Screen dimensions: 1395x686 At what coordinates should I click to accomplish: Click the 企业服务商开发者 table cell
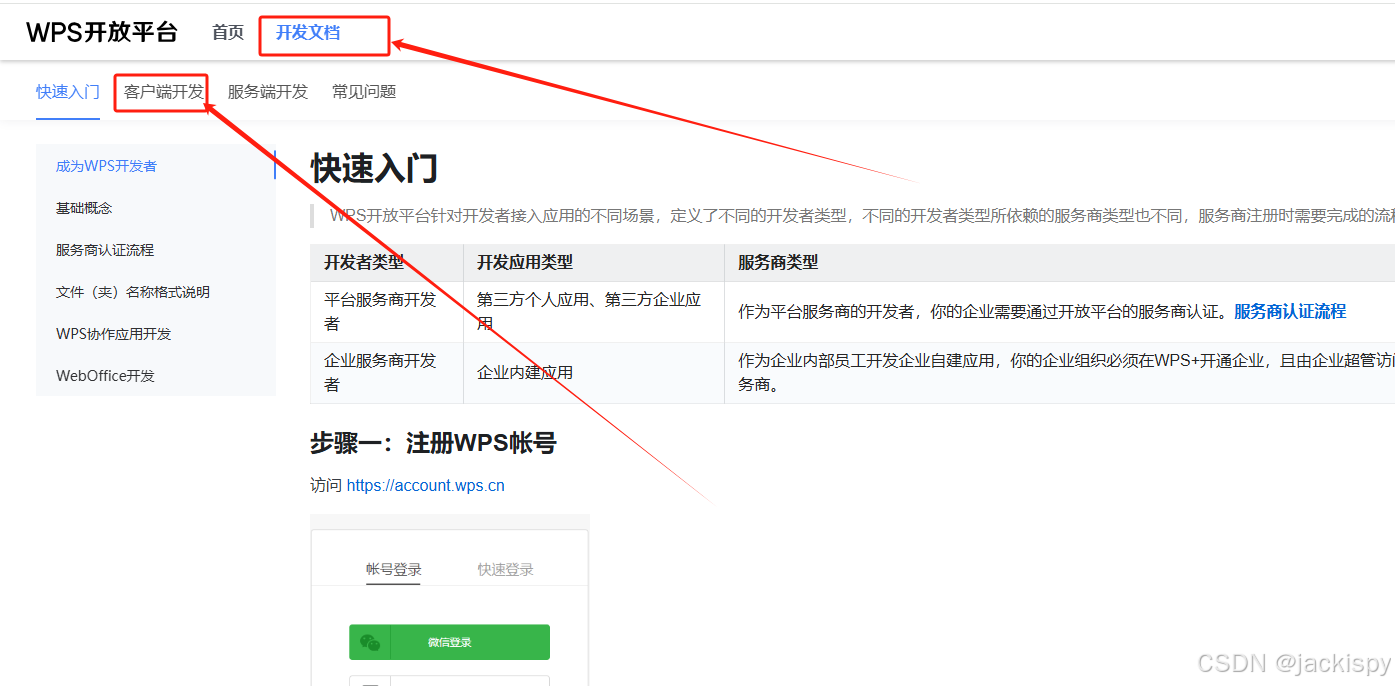click(x=387, y=373)
